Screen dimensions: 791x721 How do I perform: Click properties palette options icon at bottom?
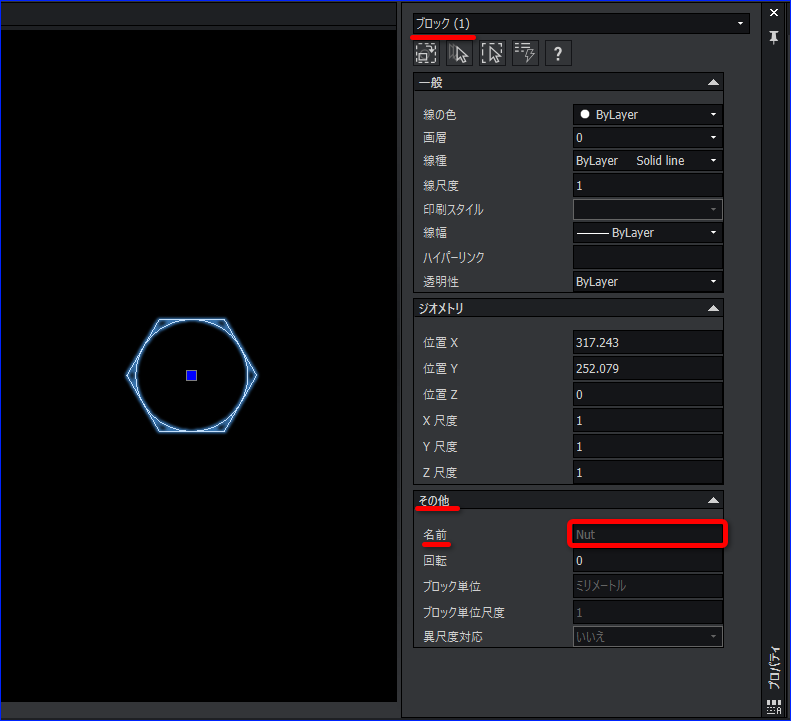coord(774,706)
